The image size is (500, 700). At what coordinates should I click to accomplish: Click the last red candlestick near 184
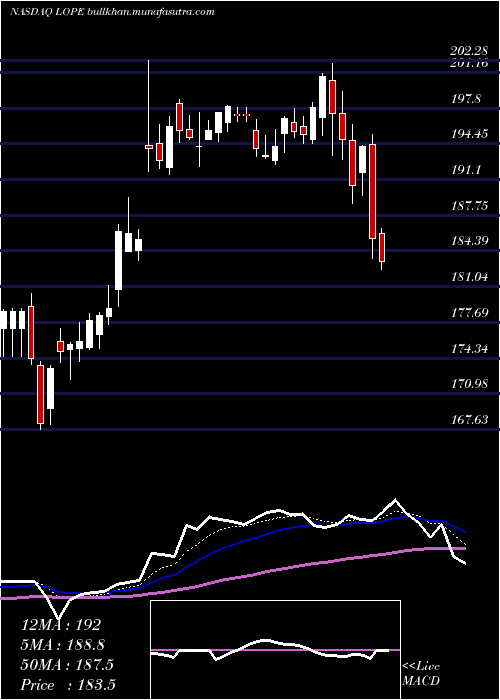[382, 247]
